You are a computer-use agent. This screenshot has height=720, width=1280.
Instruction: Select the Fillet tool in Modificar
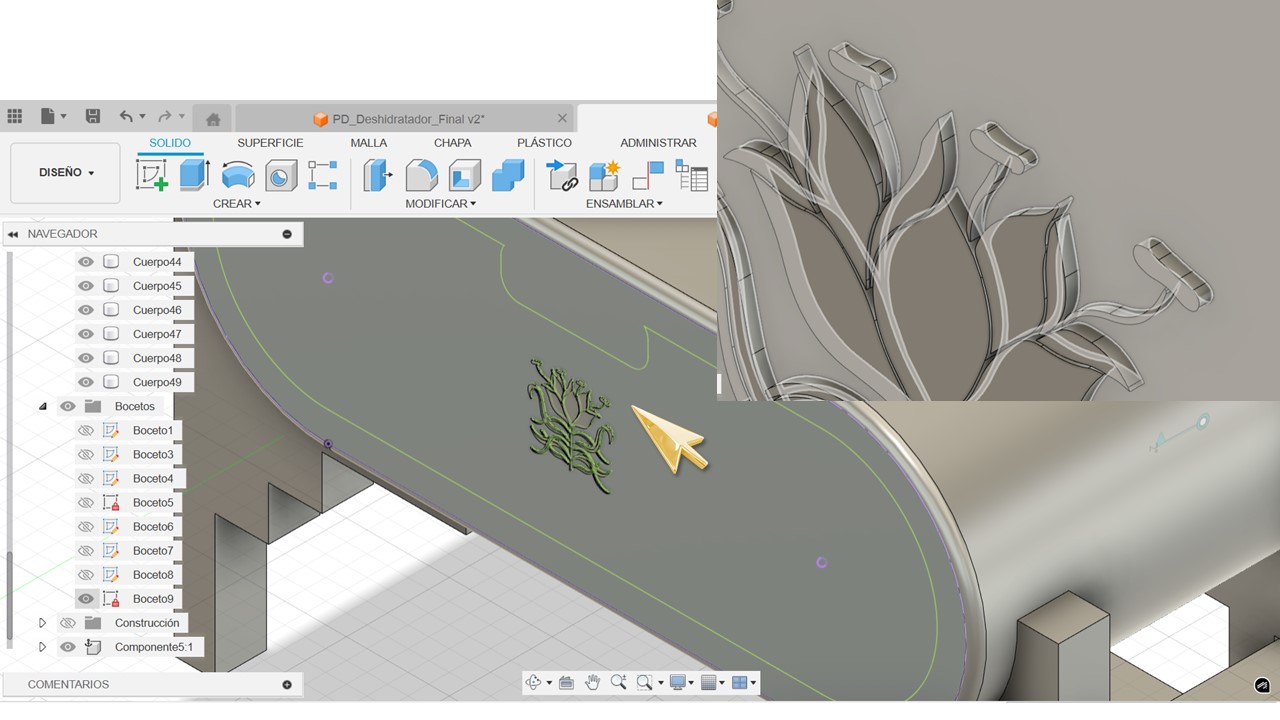(x=421, y=175)
